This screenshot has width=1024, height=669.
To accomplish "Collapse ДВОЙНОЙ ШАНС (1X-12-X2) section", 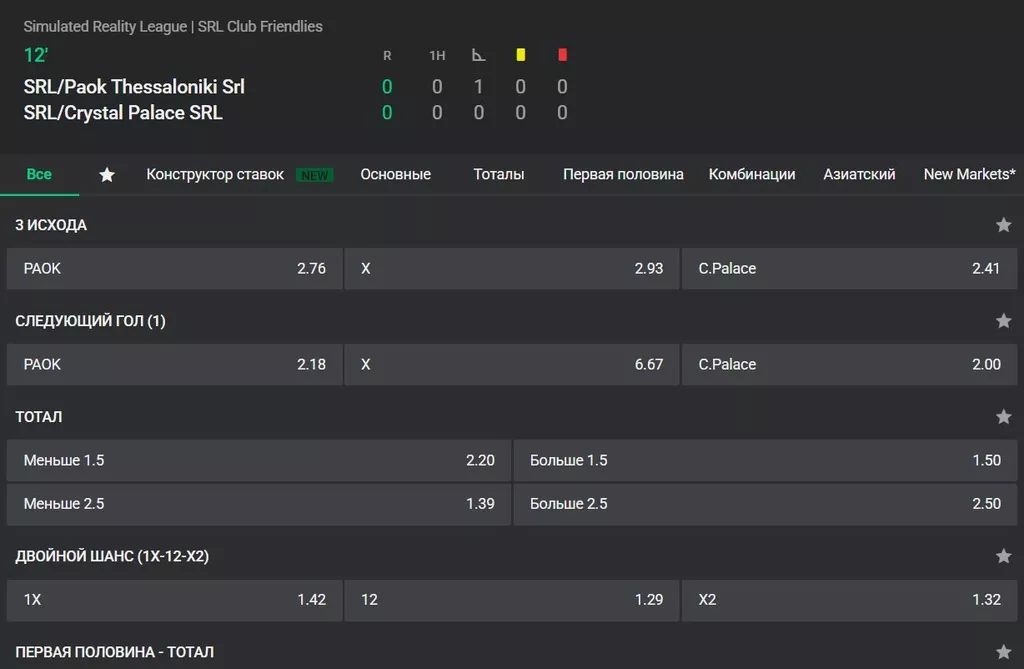I will pyautogui.click(x=112, y=556).
